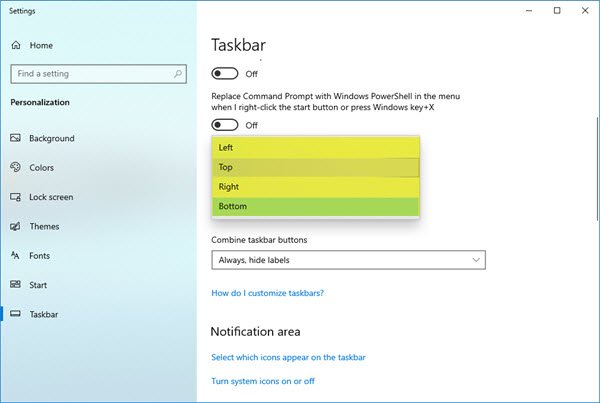Toggle the switch directly under the Taskbar heading
This screenshot has height=403, width=600.
click(x=225, y=73)
